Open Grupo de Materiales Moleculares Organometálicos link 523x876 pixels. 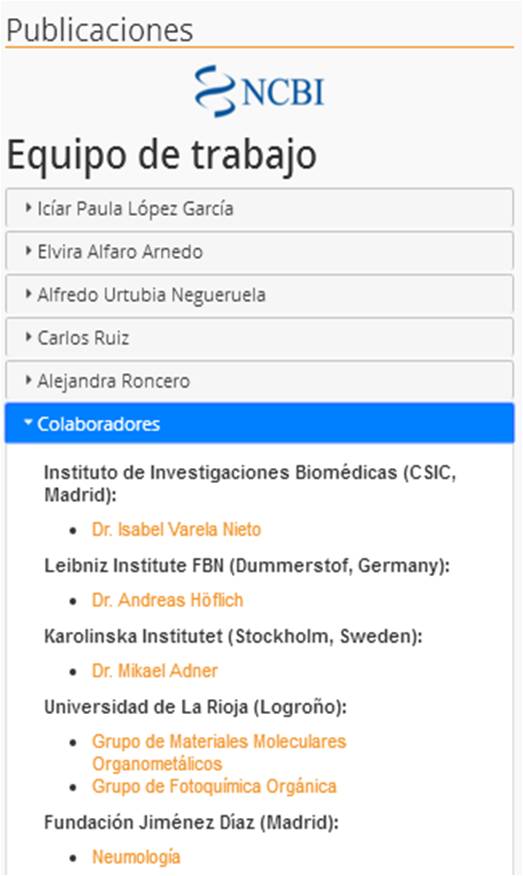click(x=219, y=753)
